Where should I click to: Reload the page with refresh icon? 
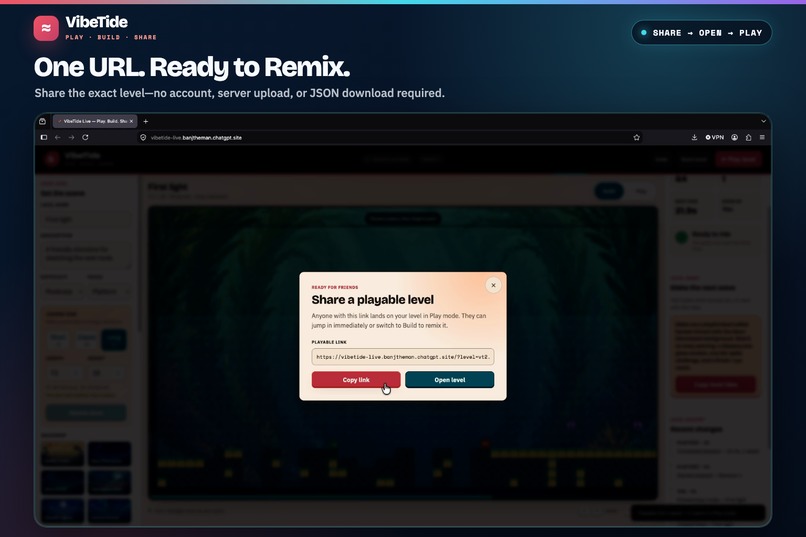tap(85, 137)
